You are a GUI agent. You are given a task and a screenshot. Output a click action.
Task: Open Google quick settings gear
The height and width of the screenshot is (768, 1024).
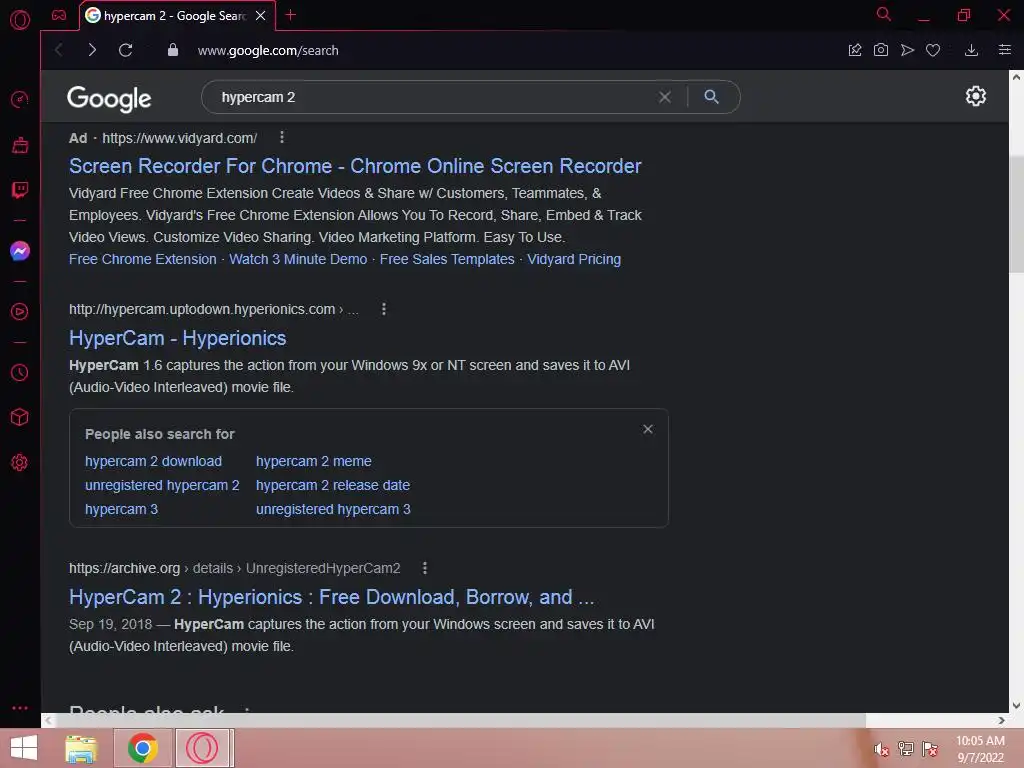(x=975, y=97)
